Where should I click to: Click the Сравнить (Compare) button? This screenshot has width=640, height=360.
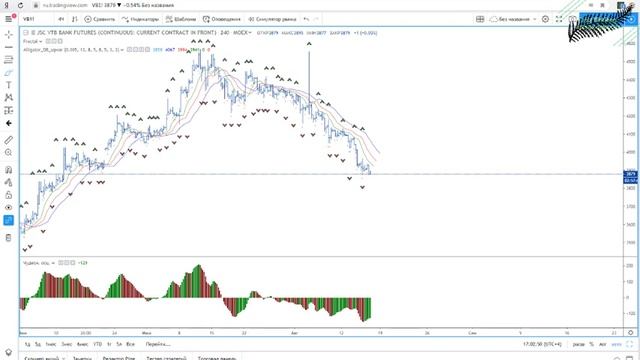(99, 19)
